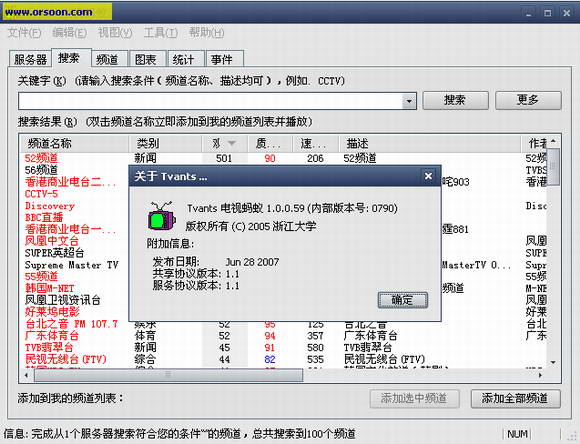Viewport: 580px width, 444px height.
Task: Select 55频道 channel row
Action: [x=41, y=276]
